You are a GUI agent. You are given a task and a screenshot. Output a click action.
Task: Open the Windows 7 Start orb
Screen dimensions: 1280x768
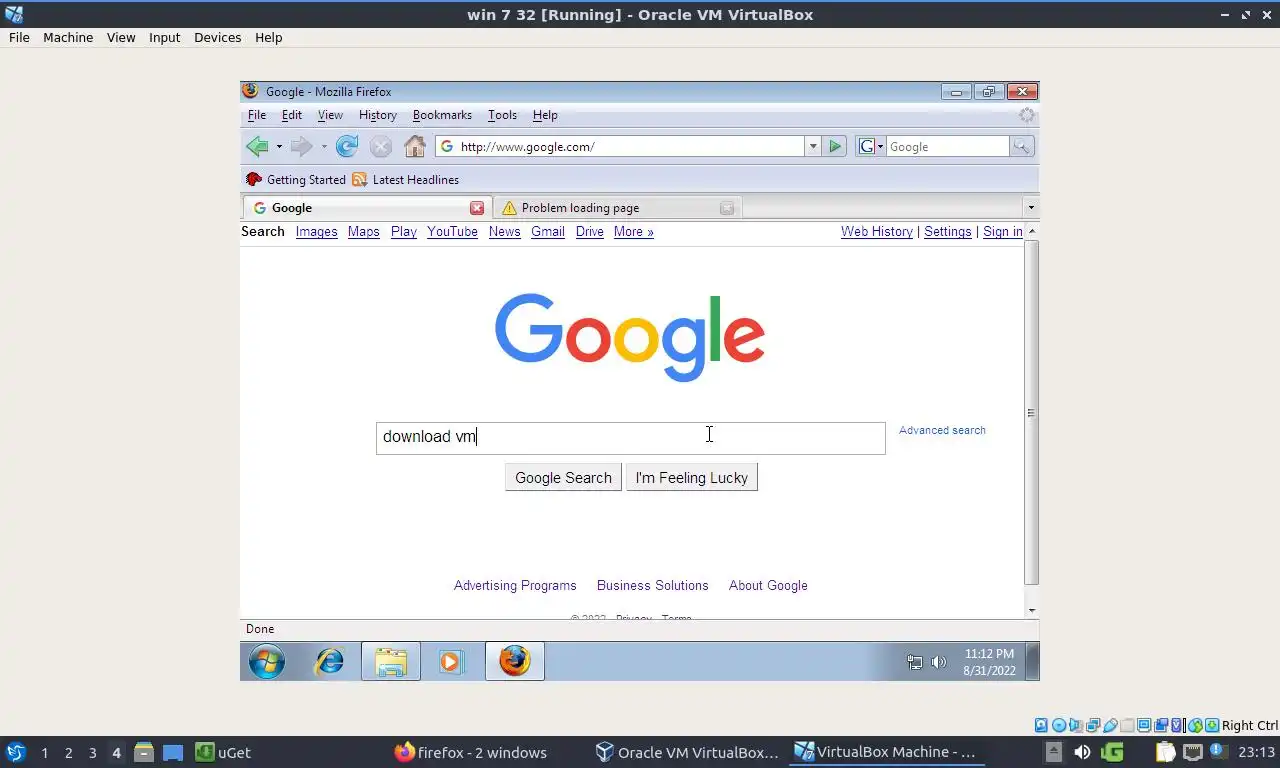(x=267, y=661)
